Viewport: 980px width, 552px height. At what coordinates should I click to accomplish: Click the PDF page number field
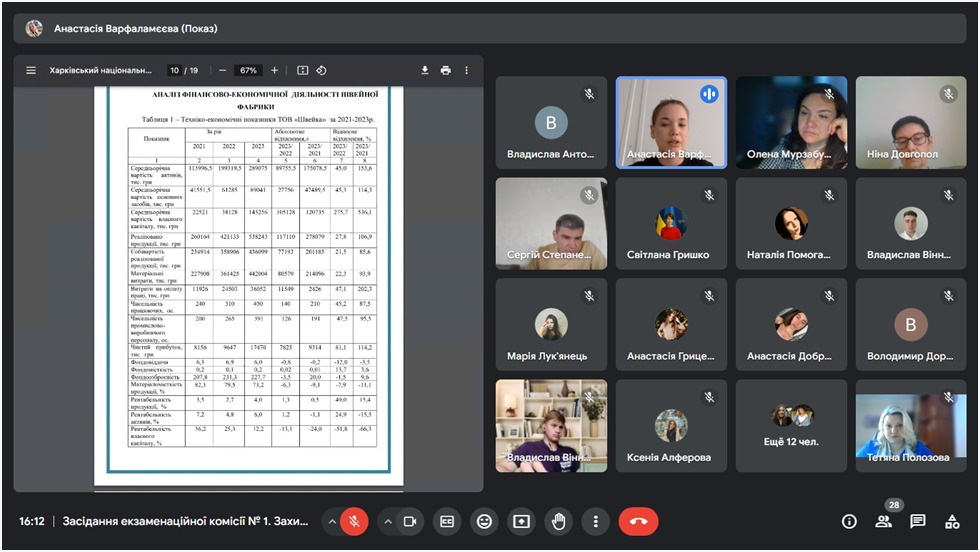click(174, 71)
